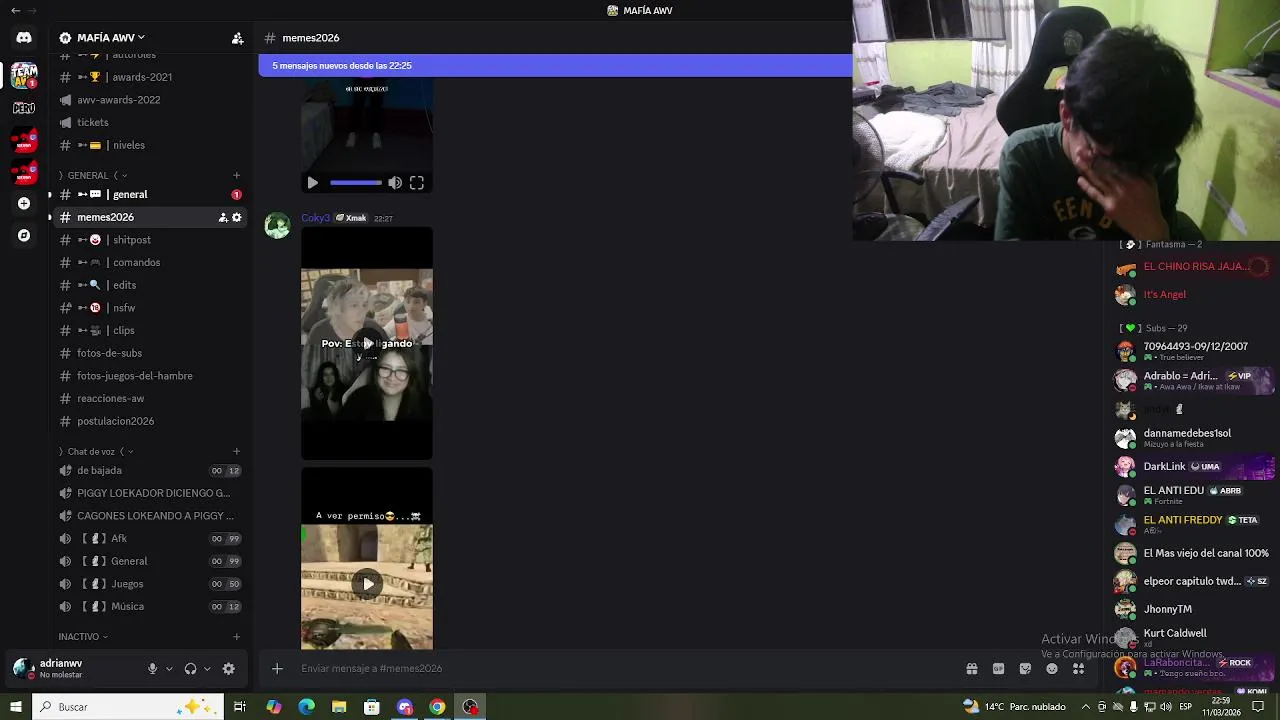This screenshot has width=1280, height=720.
Task: Open postulacion2026 channel
Action: (150, 421)
